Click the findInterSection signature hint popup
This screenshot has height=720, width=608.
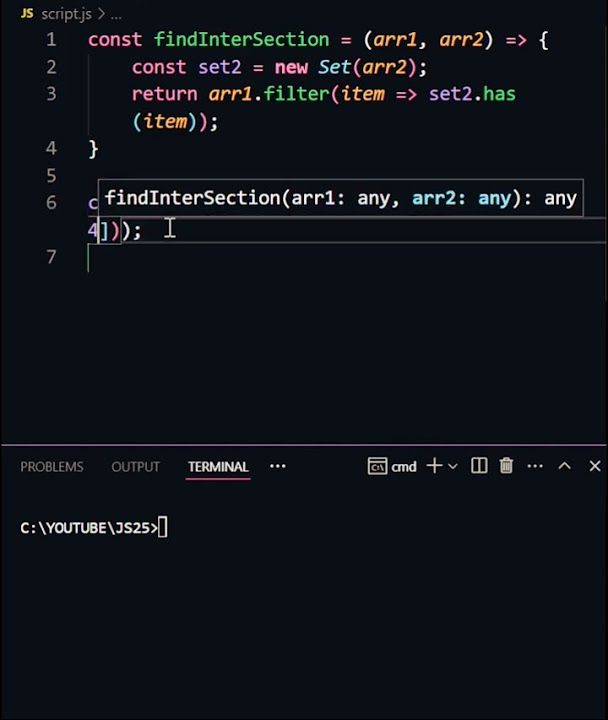[x=340, y=198]
